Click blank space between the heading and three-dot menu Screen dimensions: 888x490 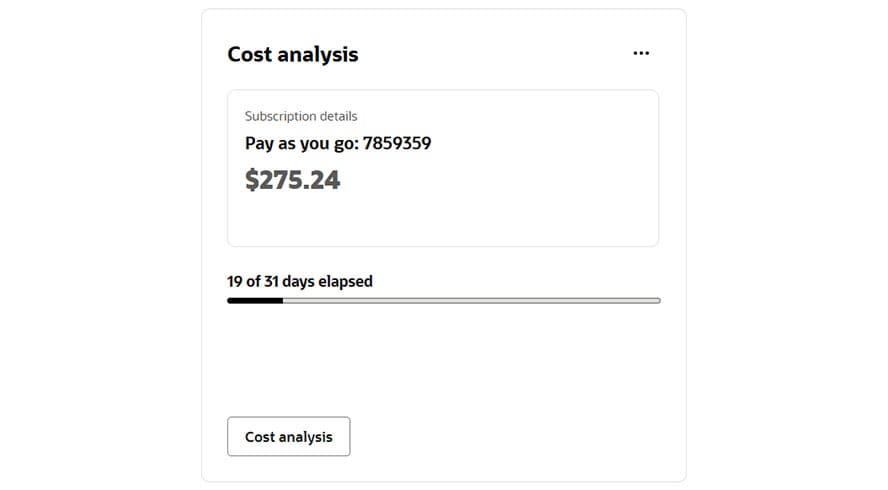click(x=490, y=54)
